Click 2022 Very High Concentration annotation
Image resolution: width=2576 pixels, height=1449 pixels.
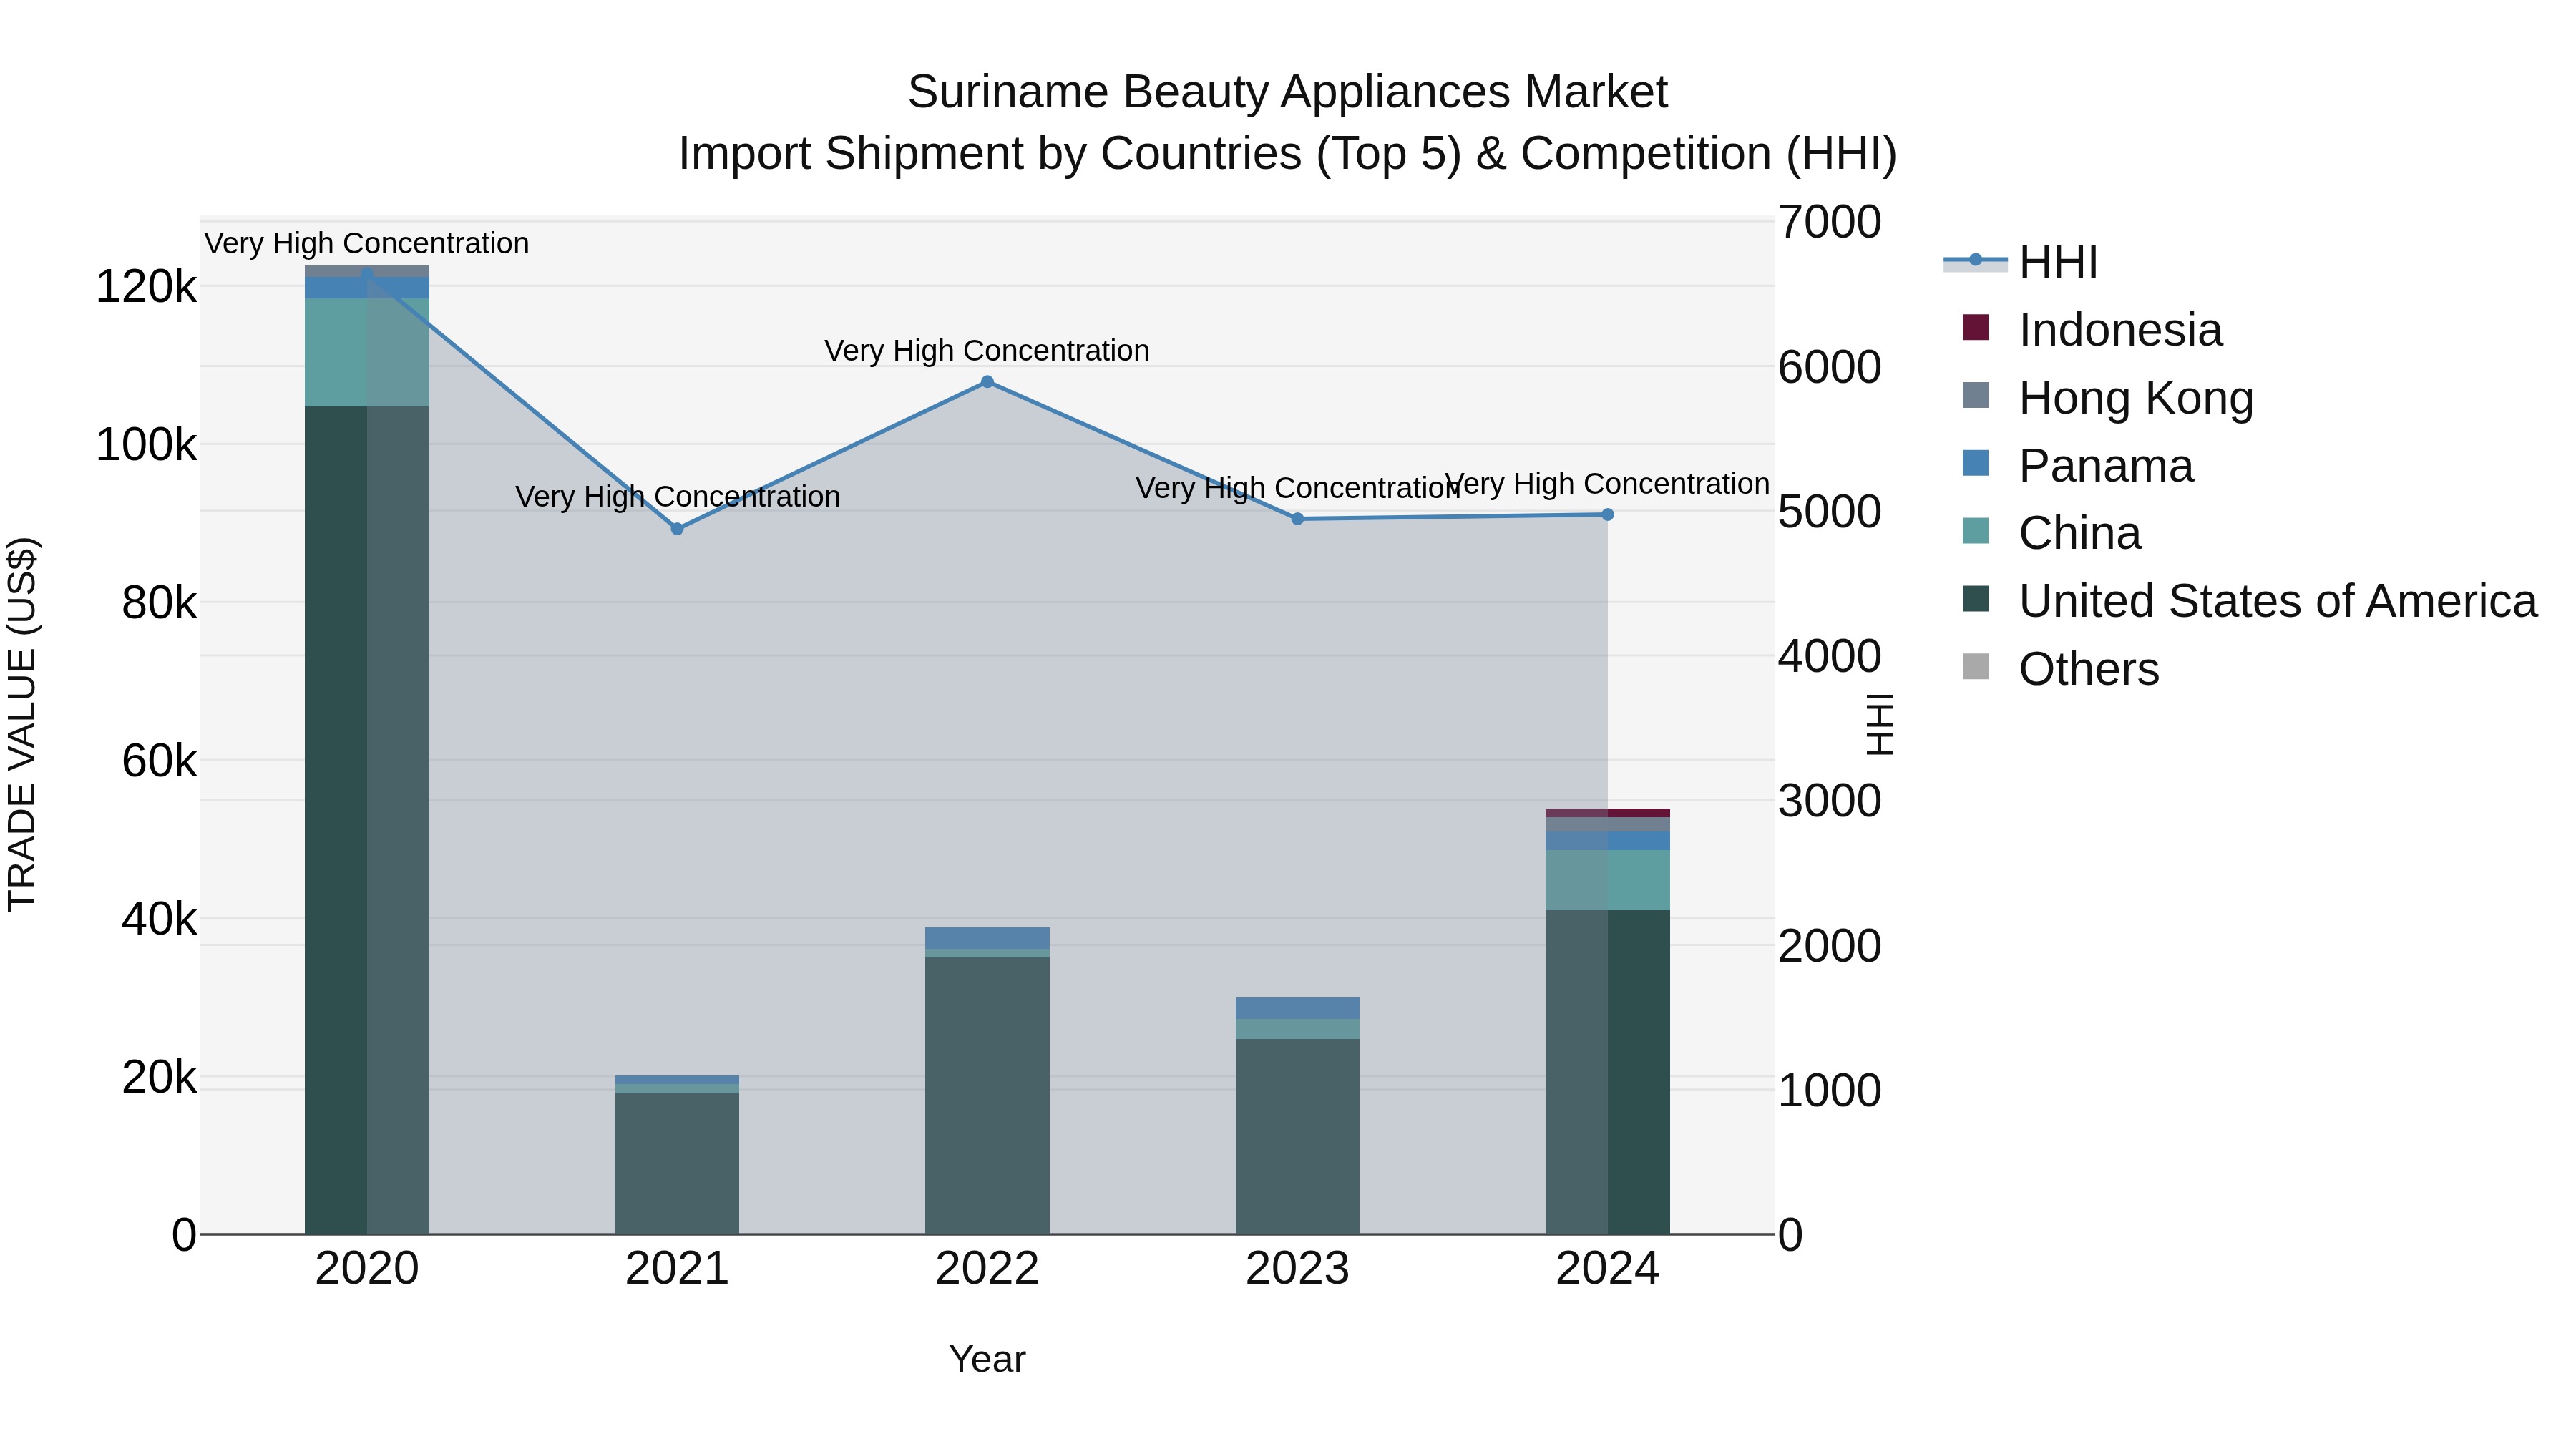[x=987, y=351]
